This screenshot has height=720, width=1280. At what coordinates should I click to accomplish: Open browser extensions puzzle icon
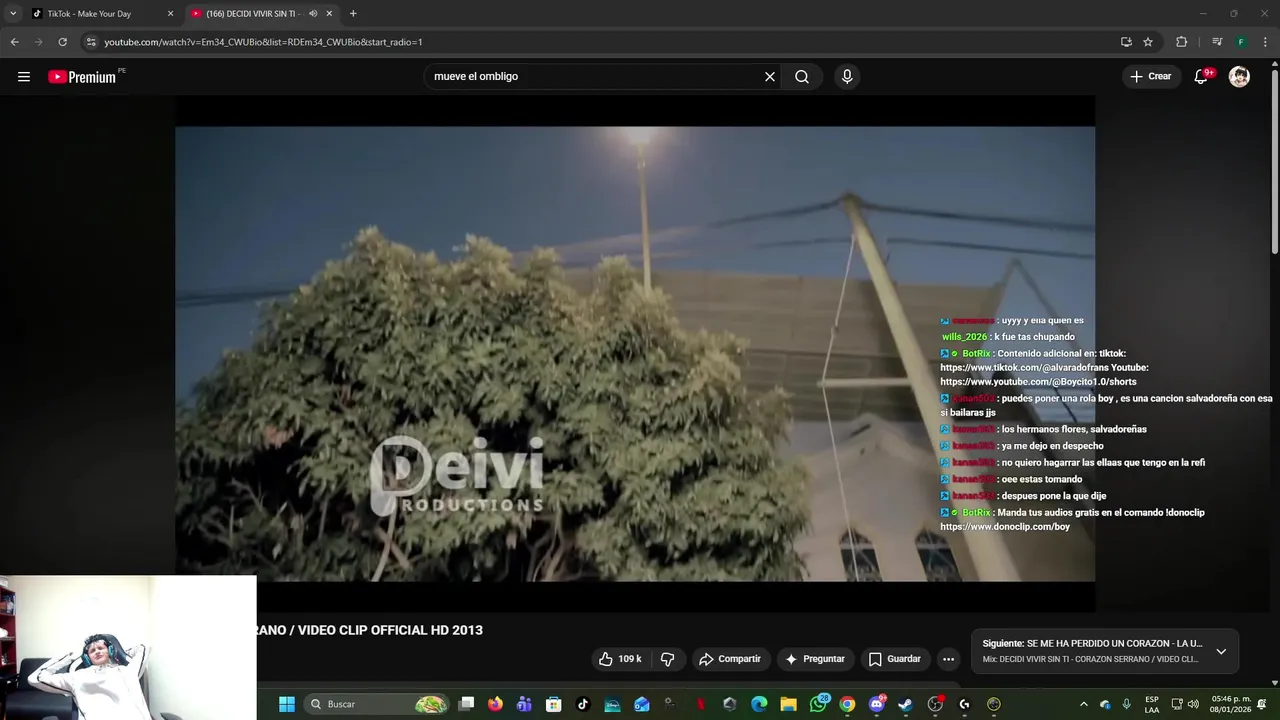[1181, 42]
